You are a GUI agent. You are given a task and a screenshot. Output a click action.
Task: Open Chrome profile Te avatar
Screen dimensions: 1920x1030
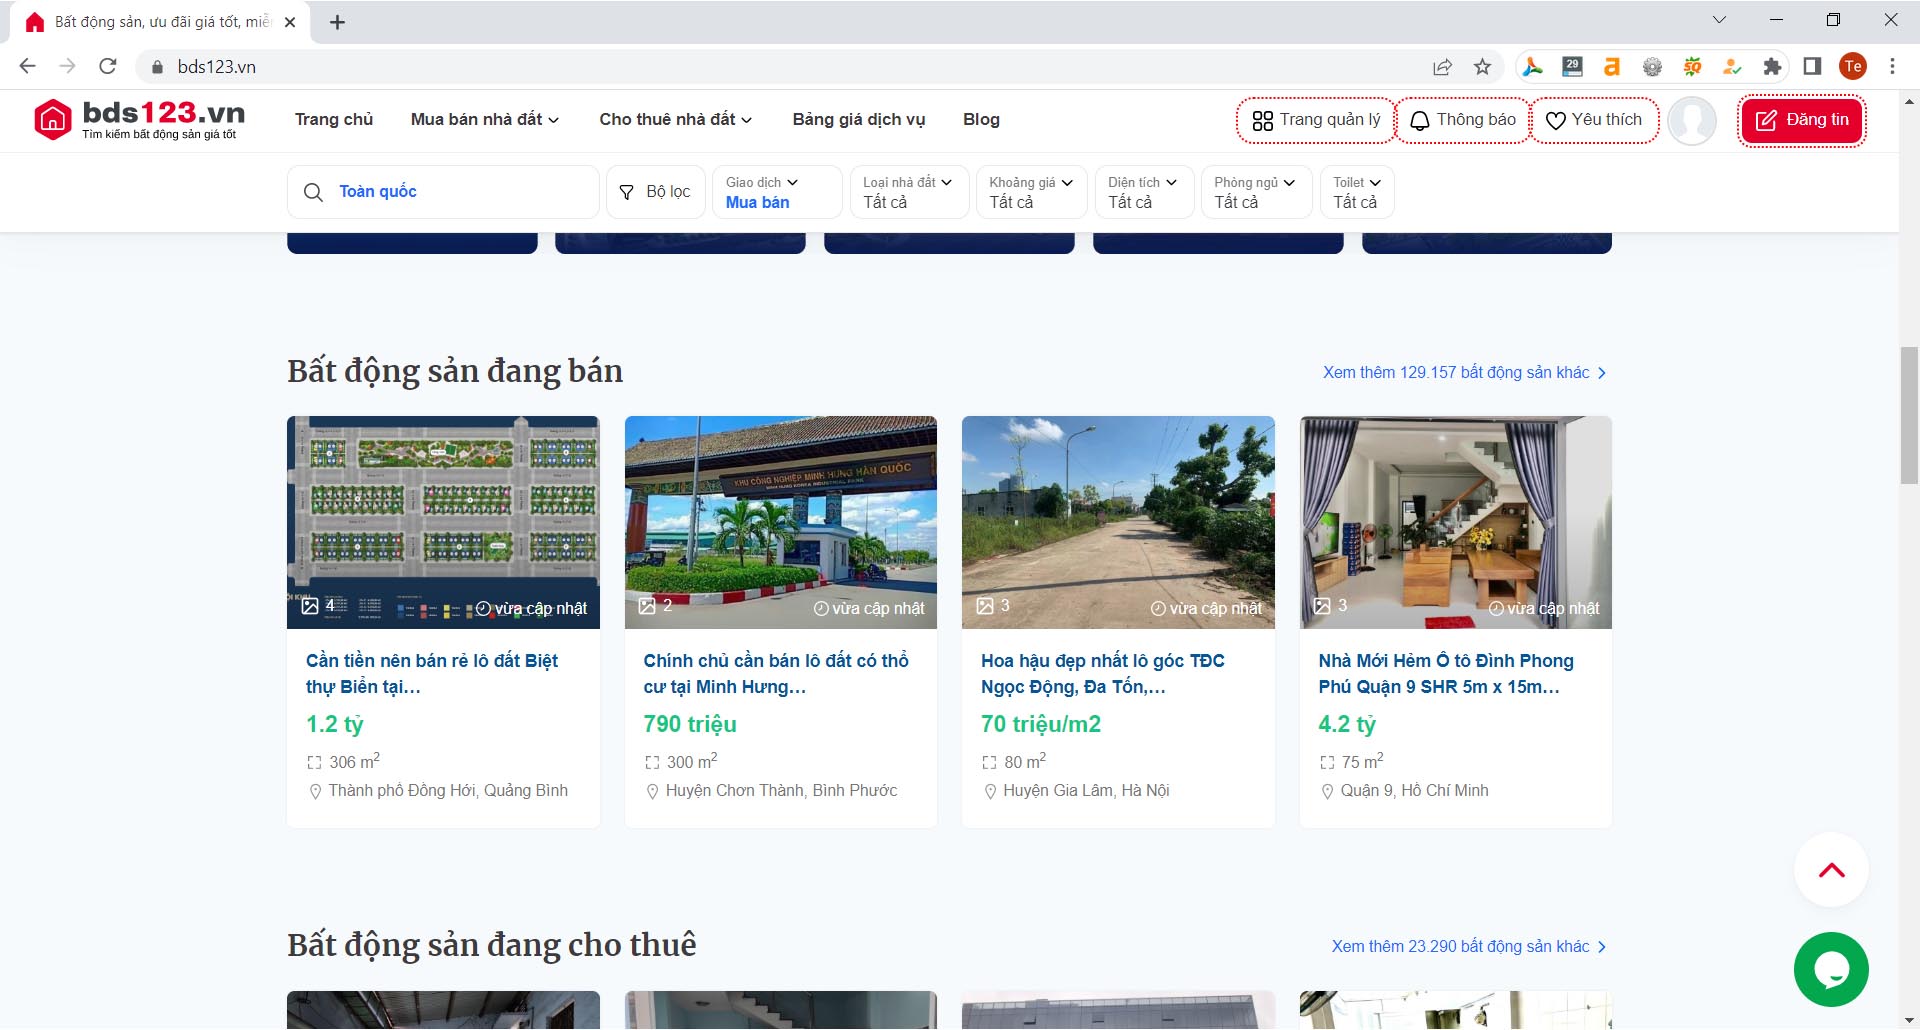coord(1853,67)
